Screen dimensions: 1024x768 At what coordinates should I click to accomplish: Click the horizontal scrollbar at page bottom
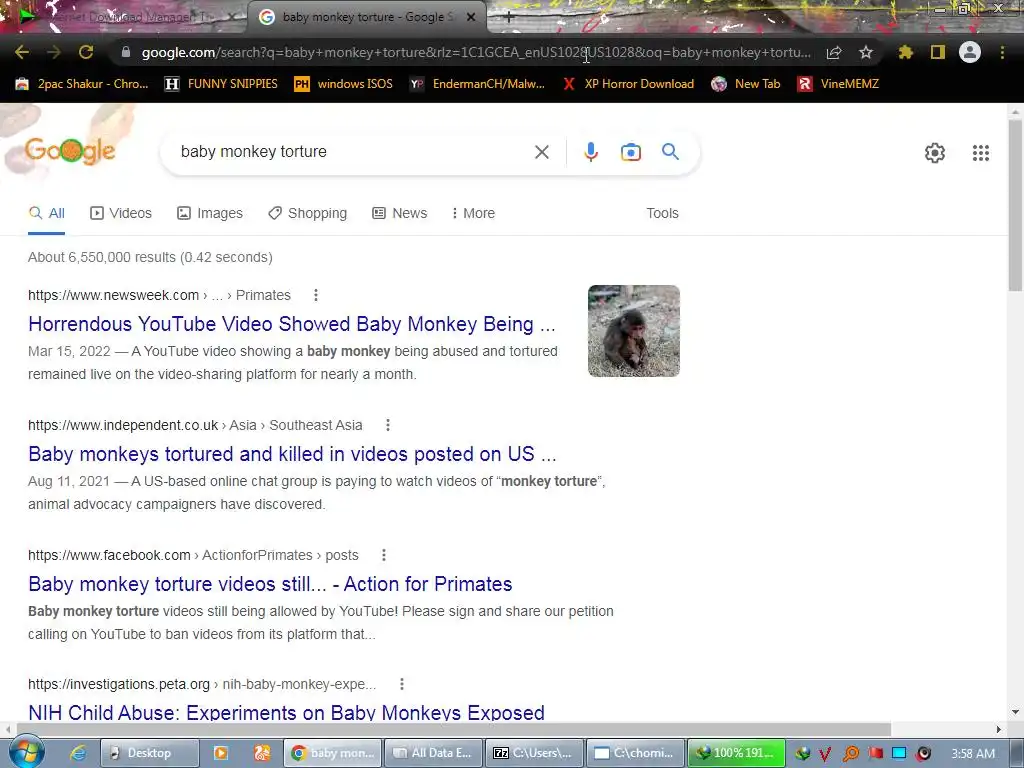coord(454,729)
